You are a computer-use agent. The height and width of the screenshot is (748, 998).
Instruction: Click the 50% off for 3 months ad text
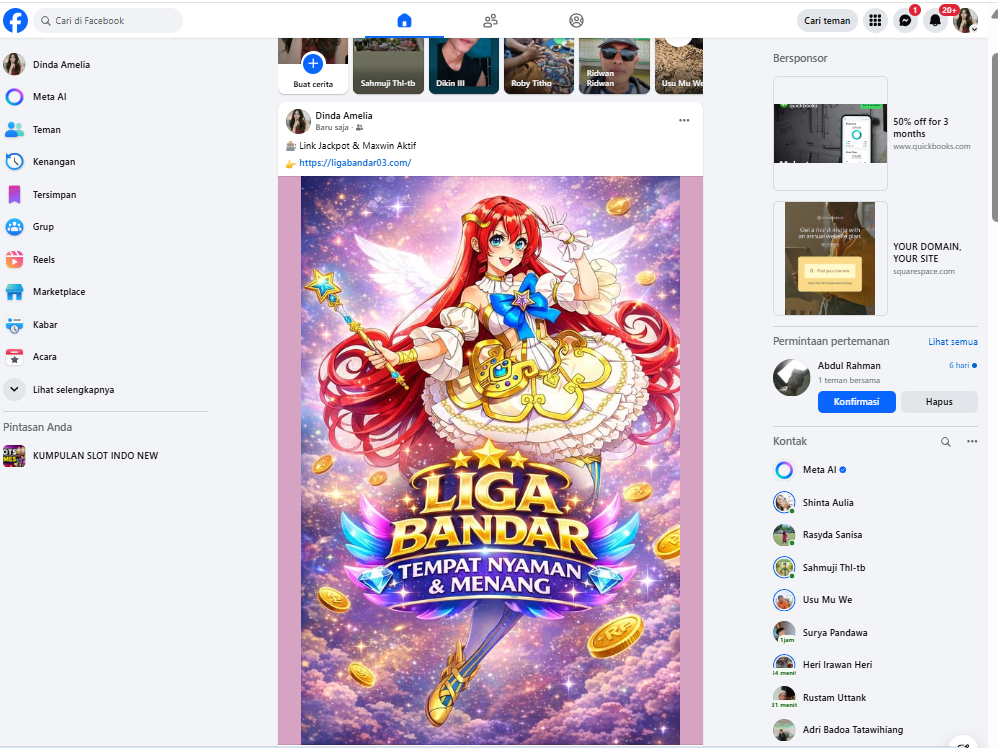920,127
